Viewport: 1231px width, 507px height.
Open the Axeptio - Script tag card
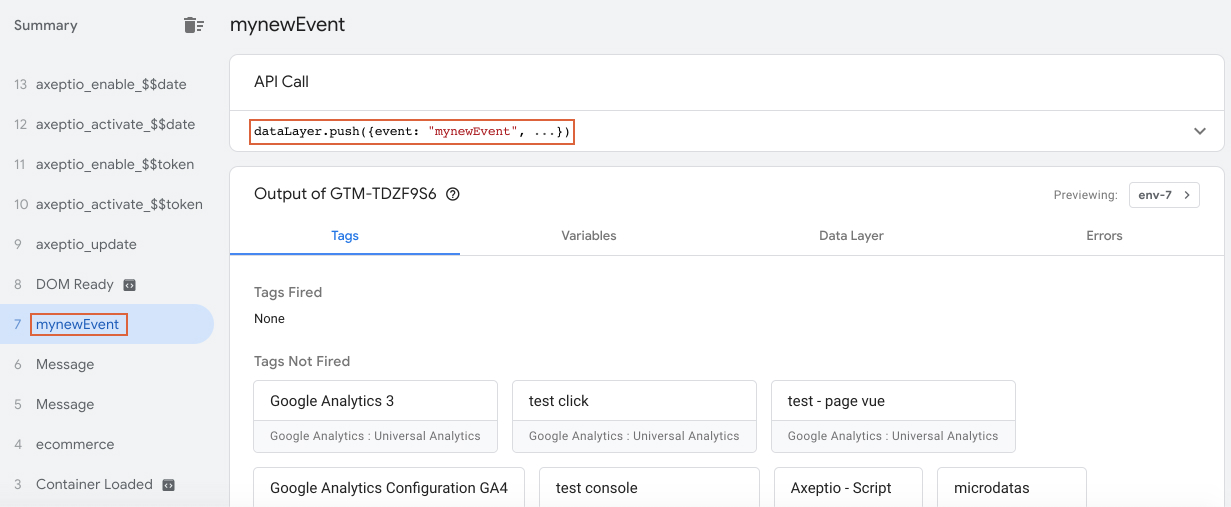click(847, 488)
